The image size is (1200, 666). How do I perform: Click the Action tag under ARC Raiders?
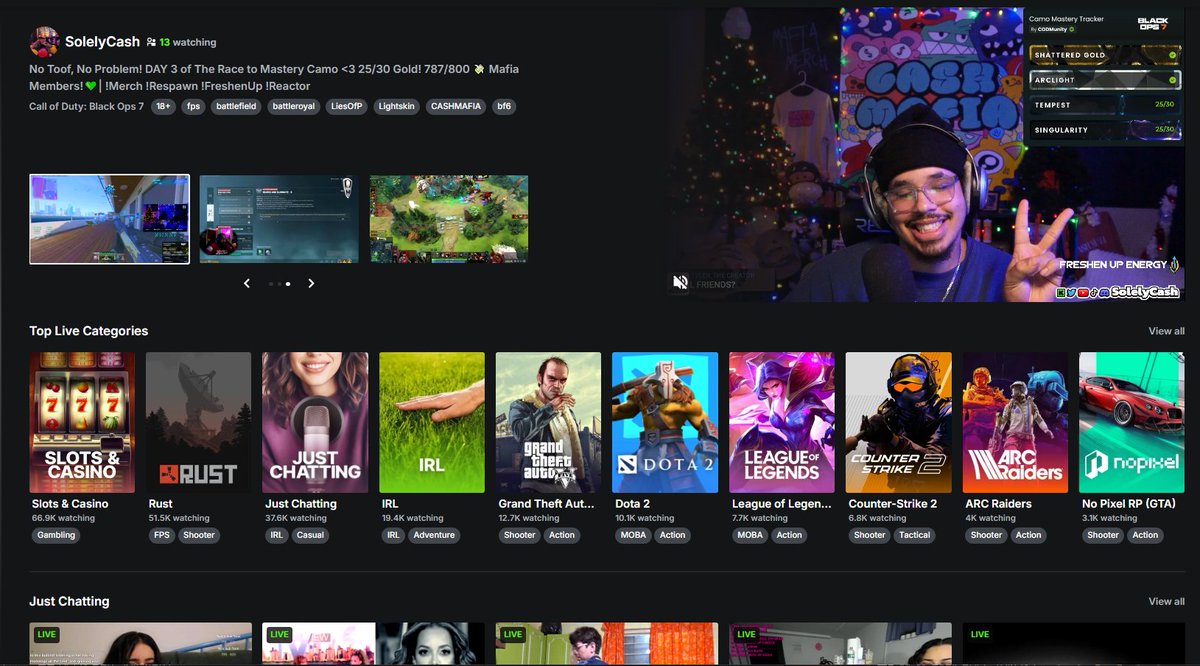click(x=1029, y=535)
